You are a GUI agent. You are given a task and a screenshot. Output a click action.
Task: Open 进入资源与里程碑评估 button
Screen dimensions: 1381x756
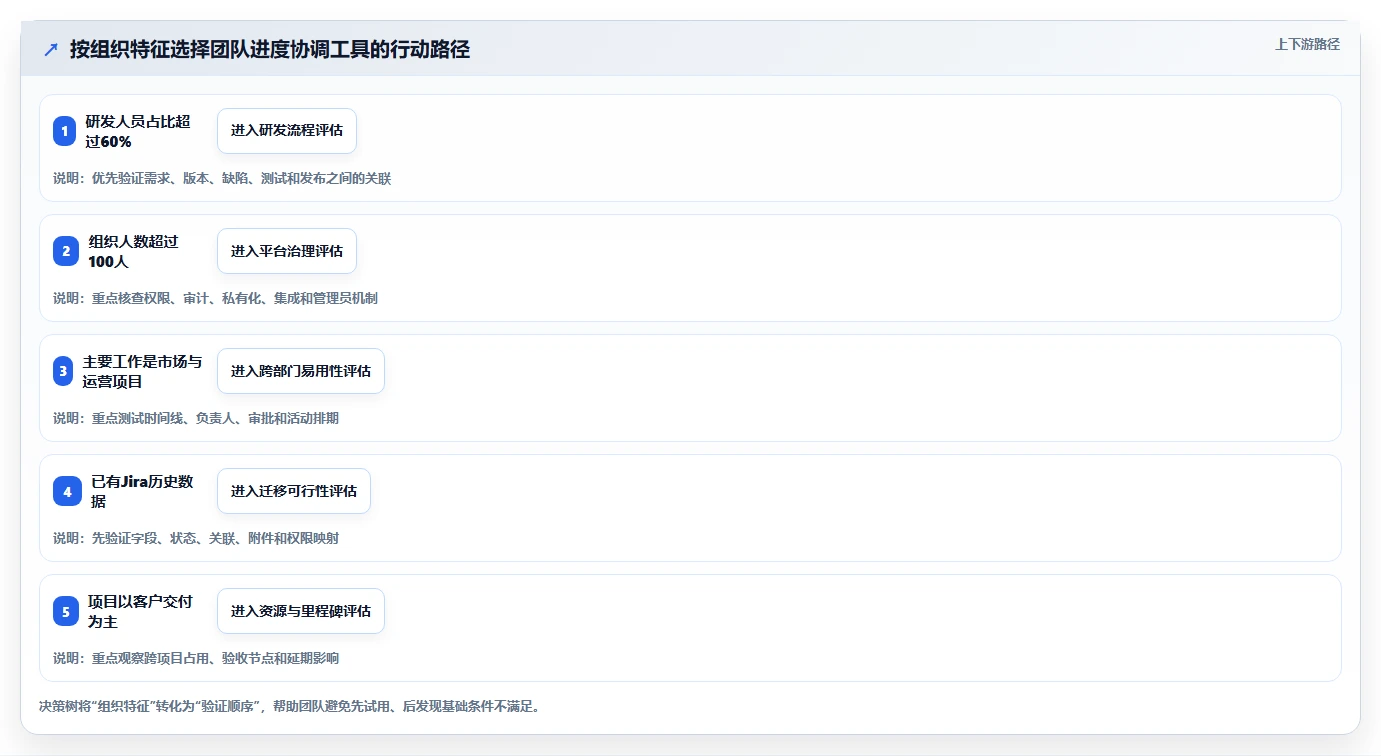point(301,611)
